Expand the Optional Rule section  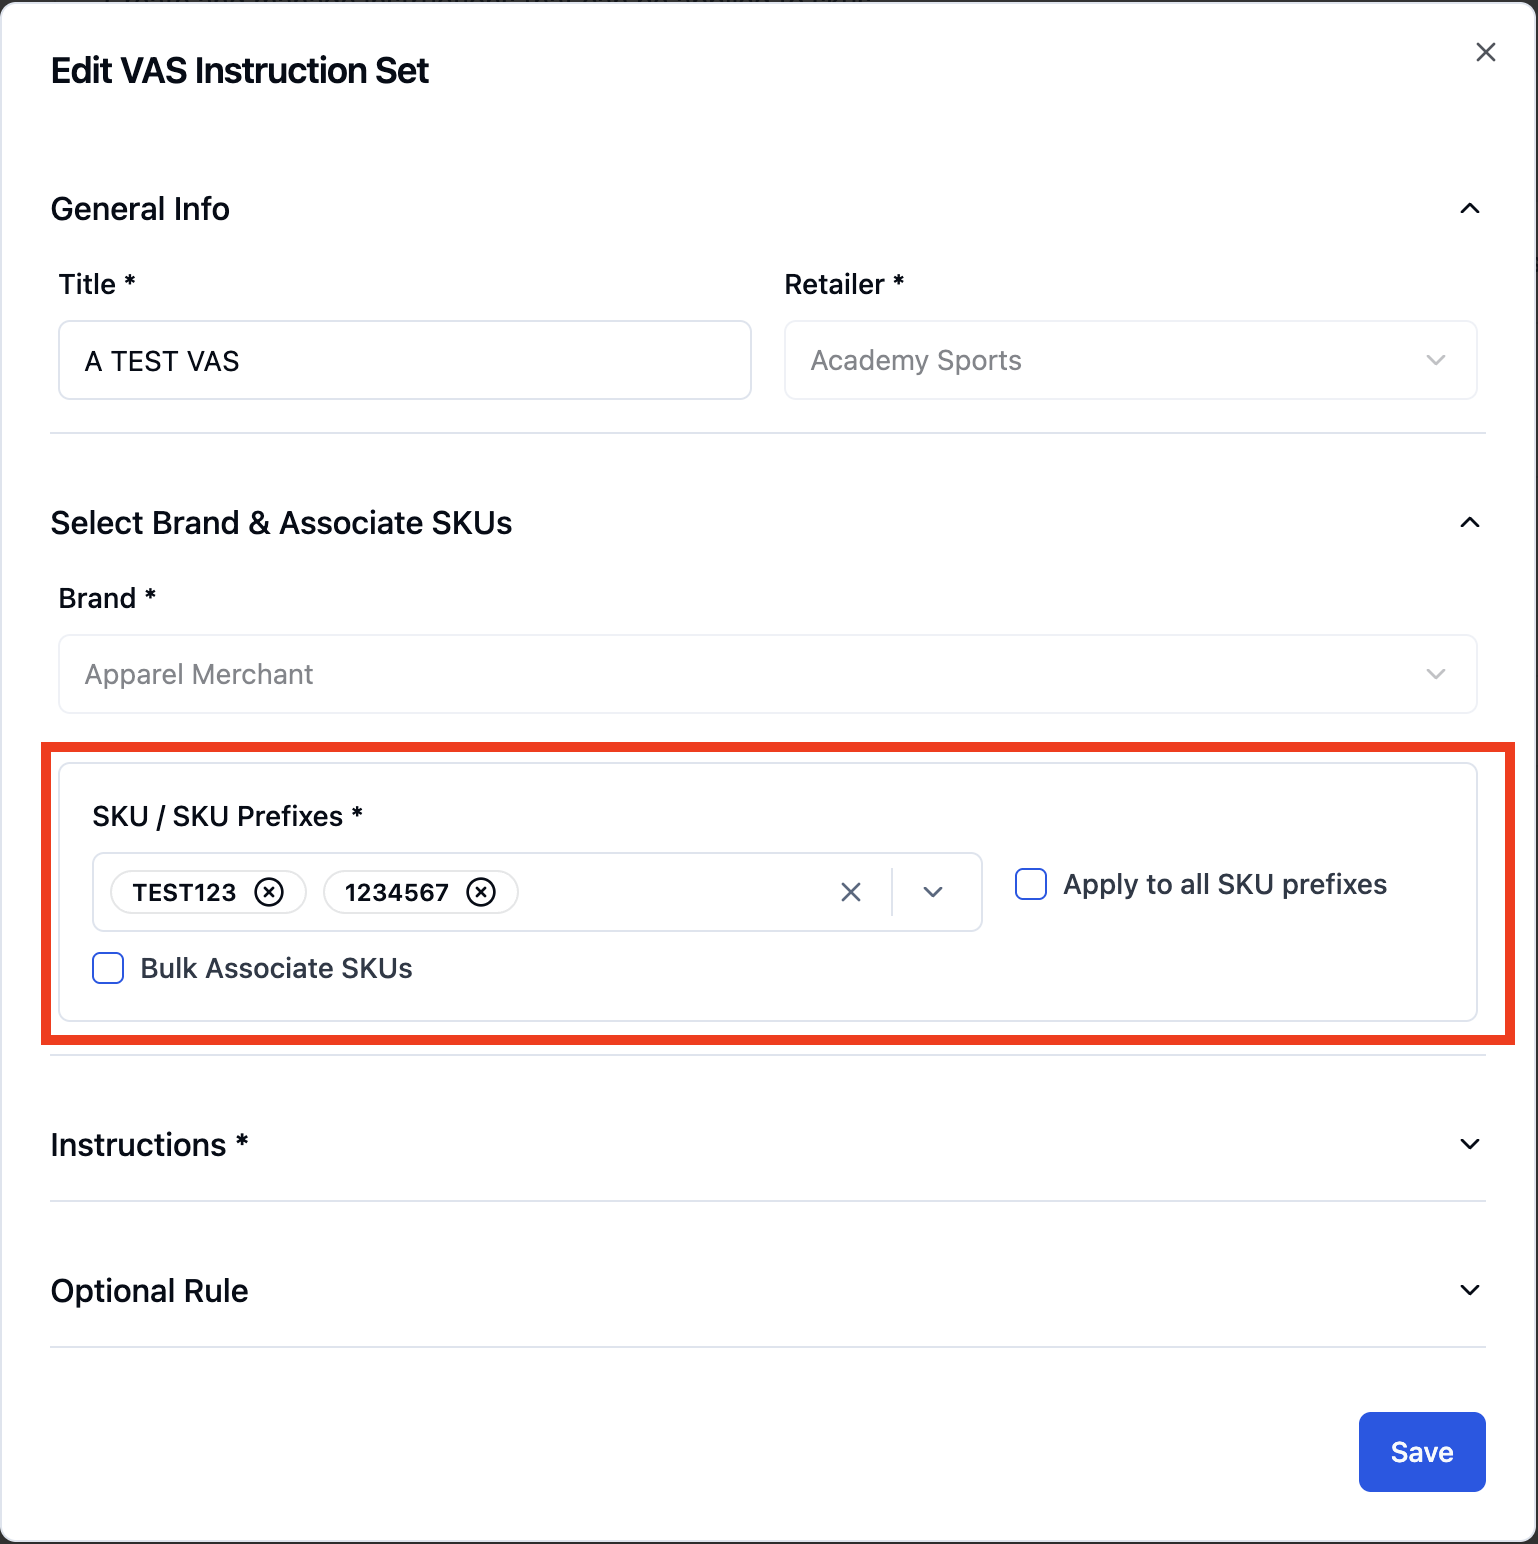coord(1469,1290)
